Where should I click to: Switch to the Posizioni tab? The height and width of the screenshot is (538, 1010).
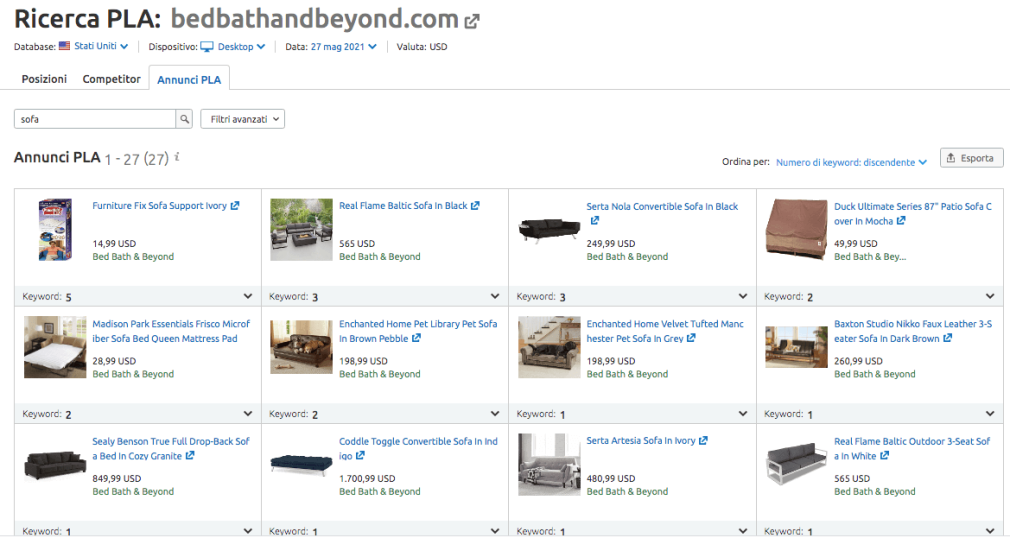coord(44,79)
